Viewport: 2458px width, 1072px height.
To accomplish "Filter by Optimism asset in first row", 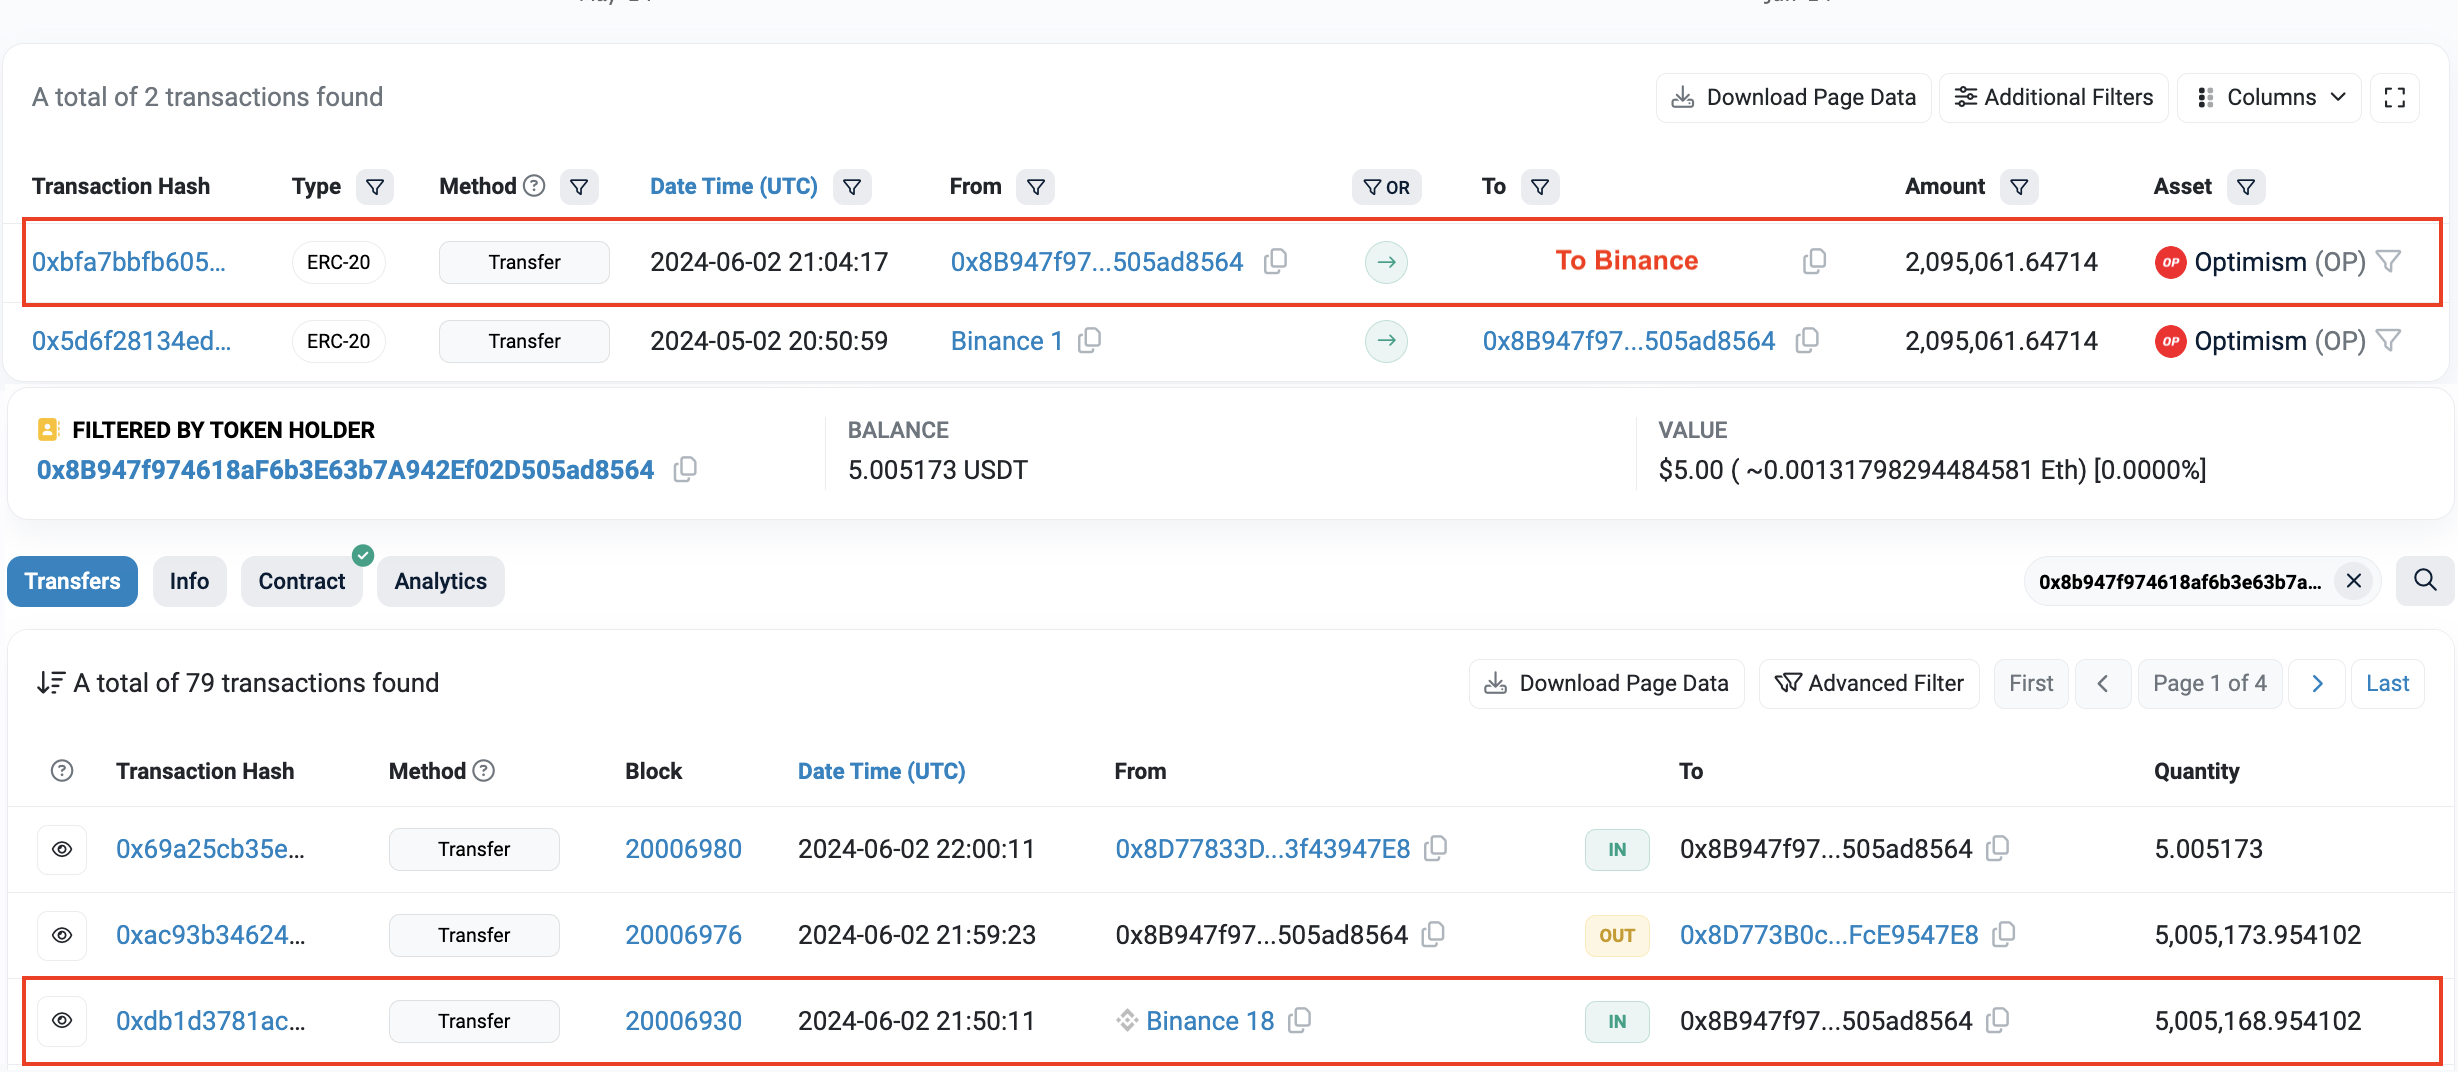I will click(2388, 261).
